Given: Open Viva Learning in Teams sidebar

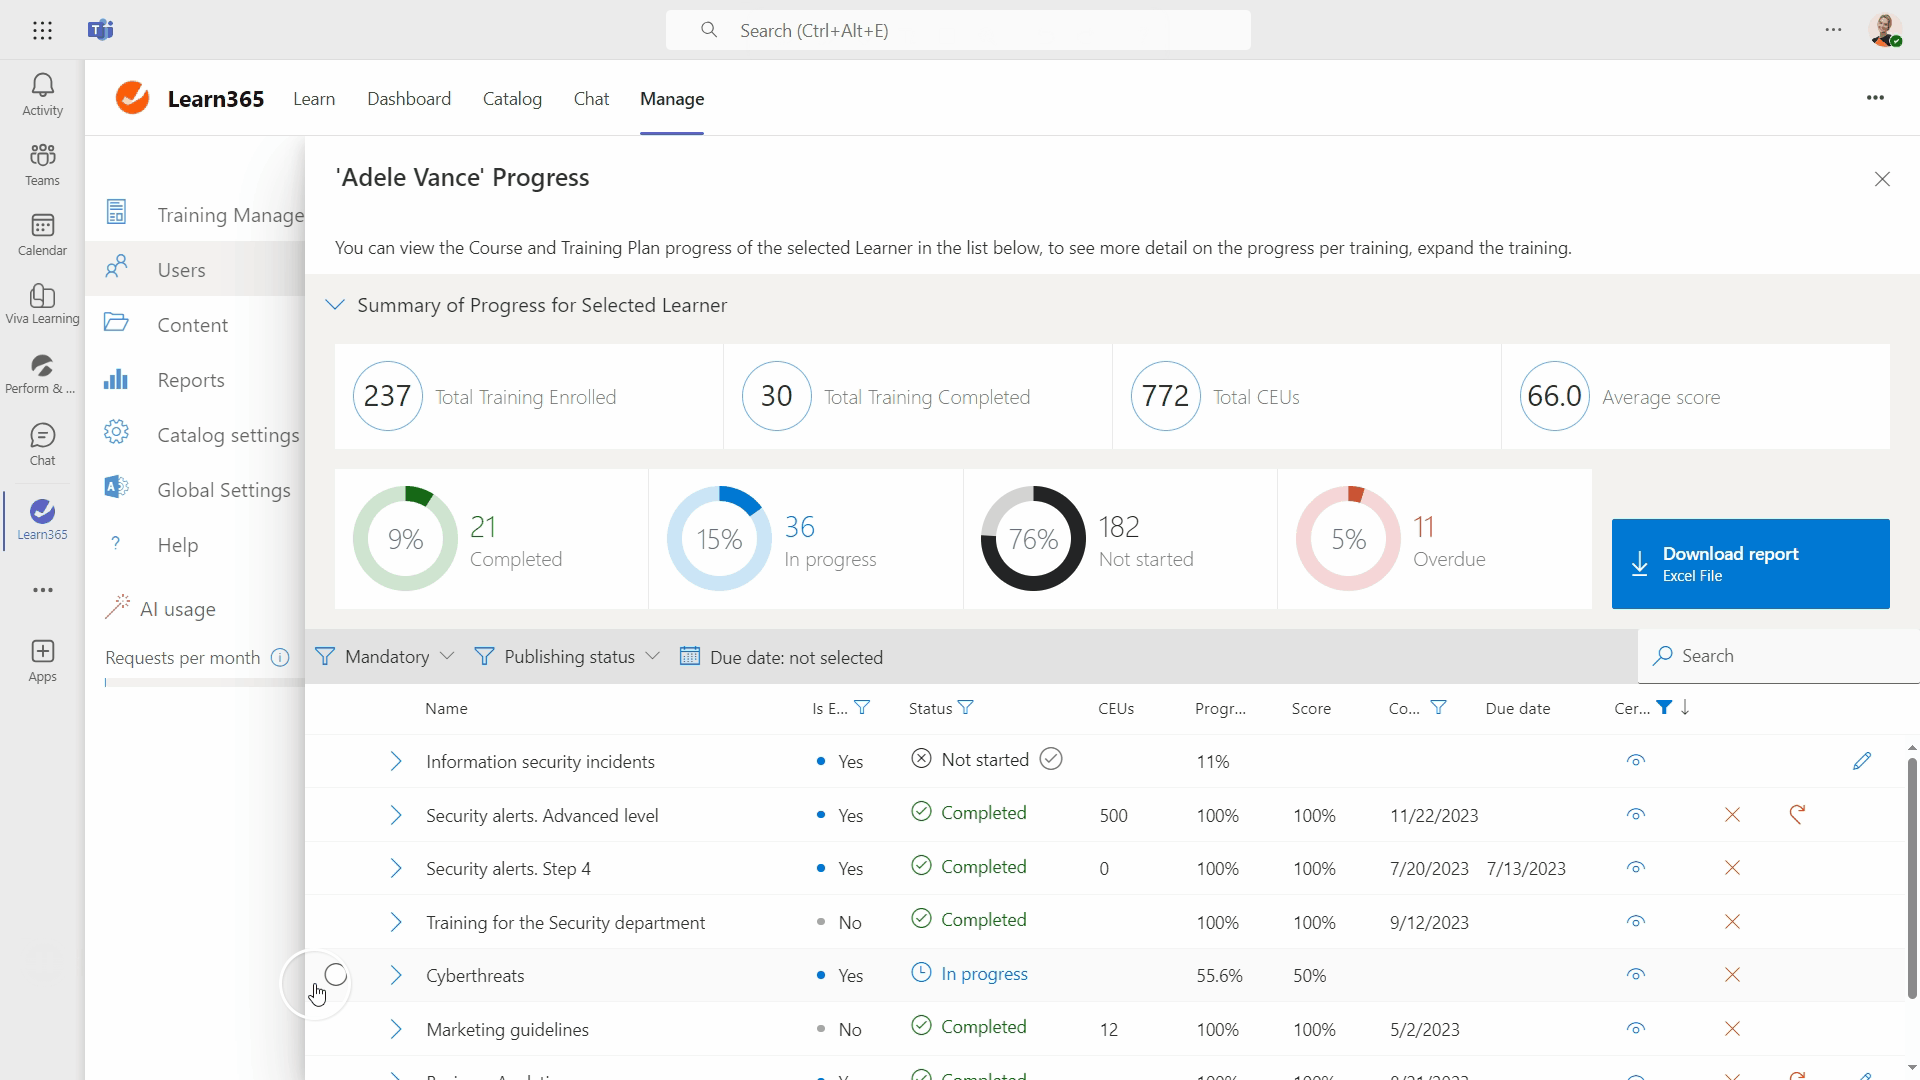Looking at the screenshot, I should click(x=42, y=303).
